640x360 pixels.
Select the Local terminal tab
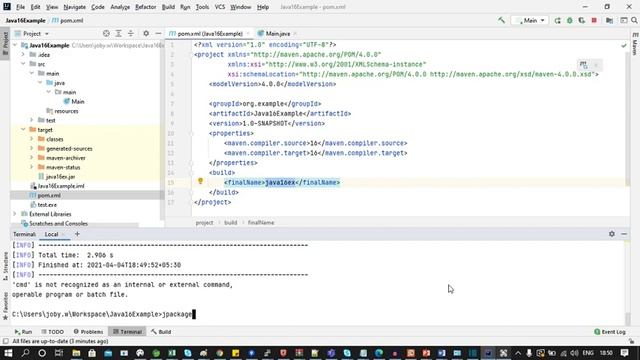[x=51, y=234]
